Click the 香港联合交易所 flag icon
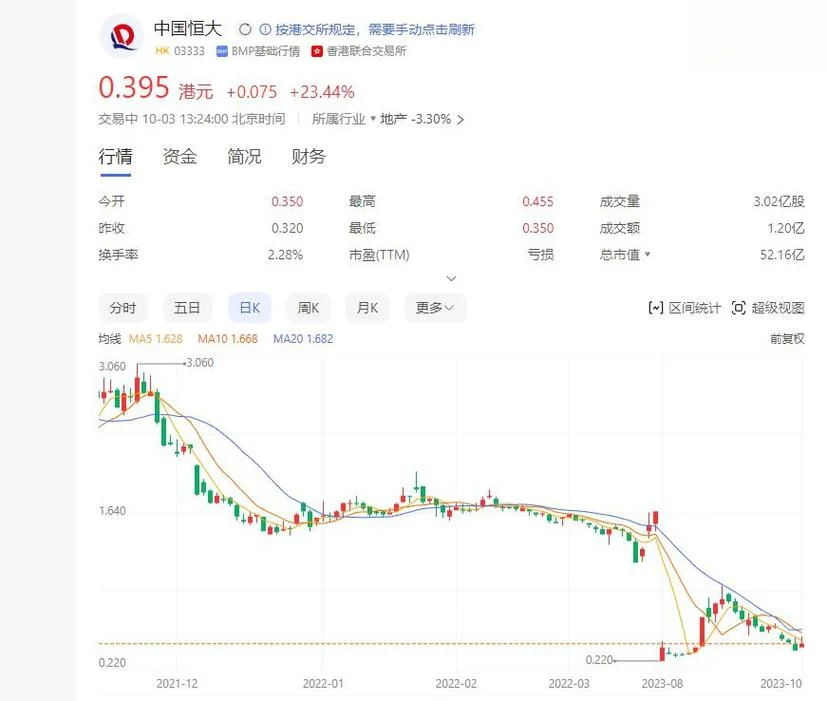827x701 pixels. pos(316,51)
